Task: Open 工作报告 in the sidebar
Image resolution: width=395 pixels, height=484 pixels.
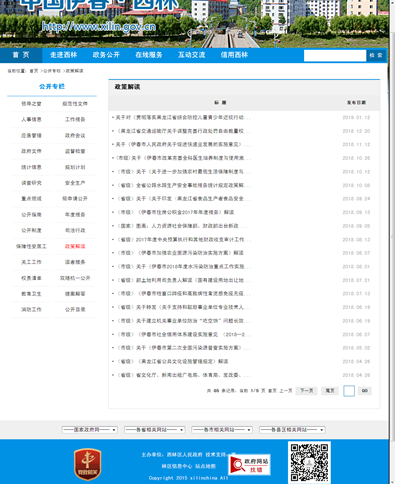Action: point(75,119)
